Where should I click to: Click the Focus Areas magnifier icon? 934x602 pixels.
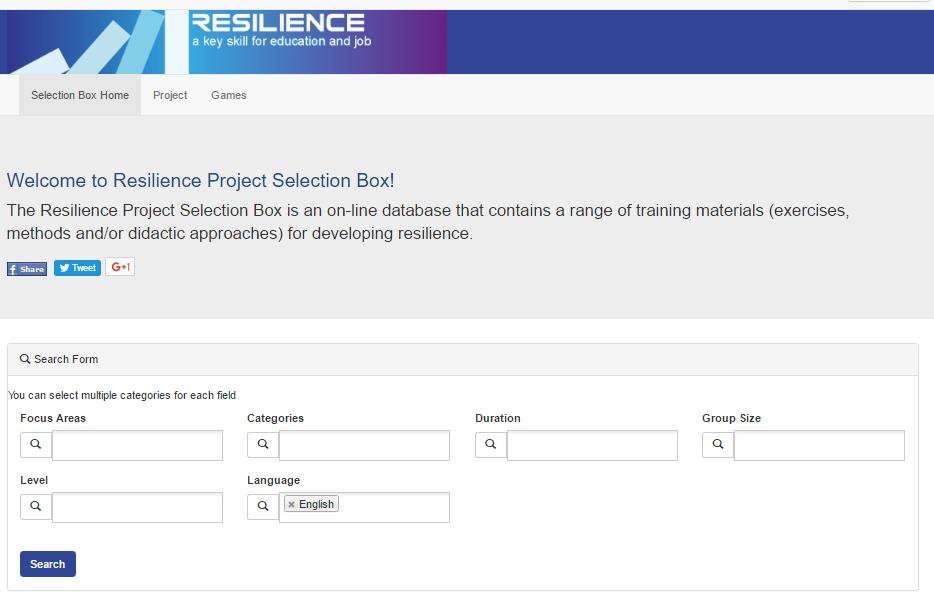[35, 444]
